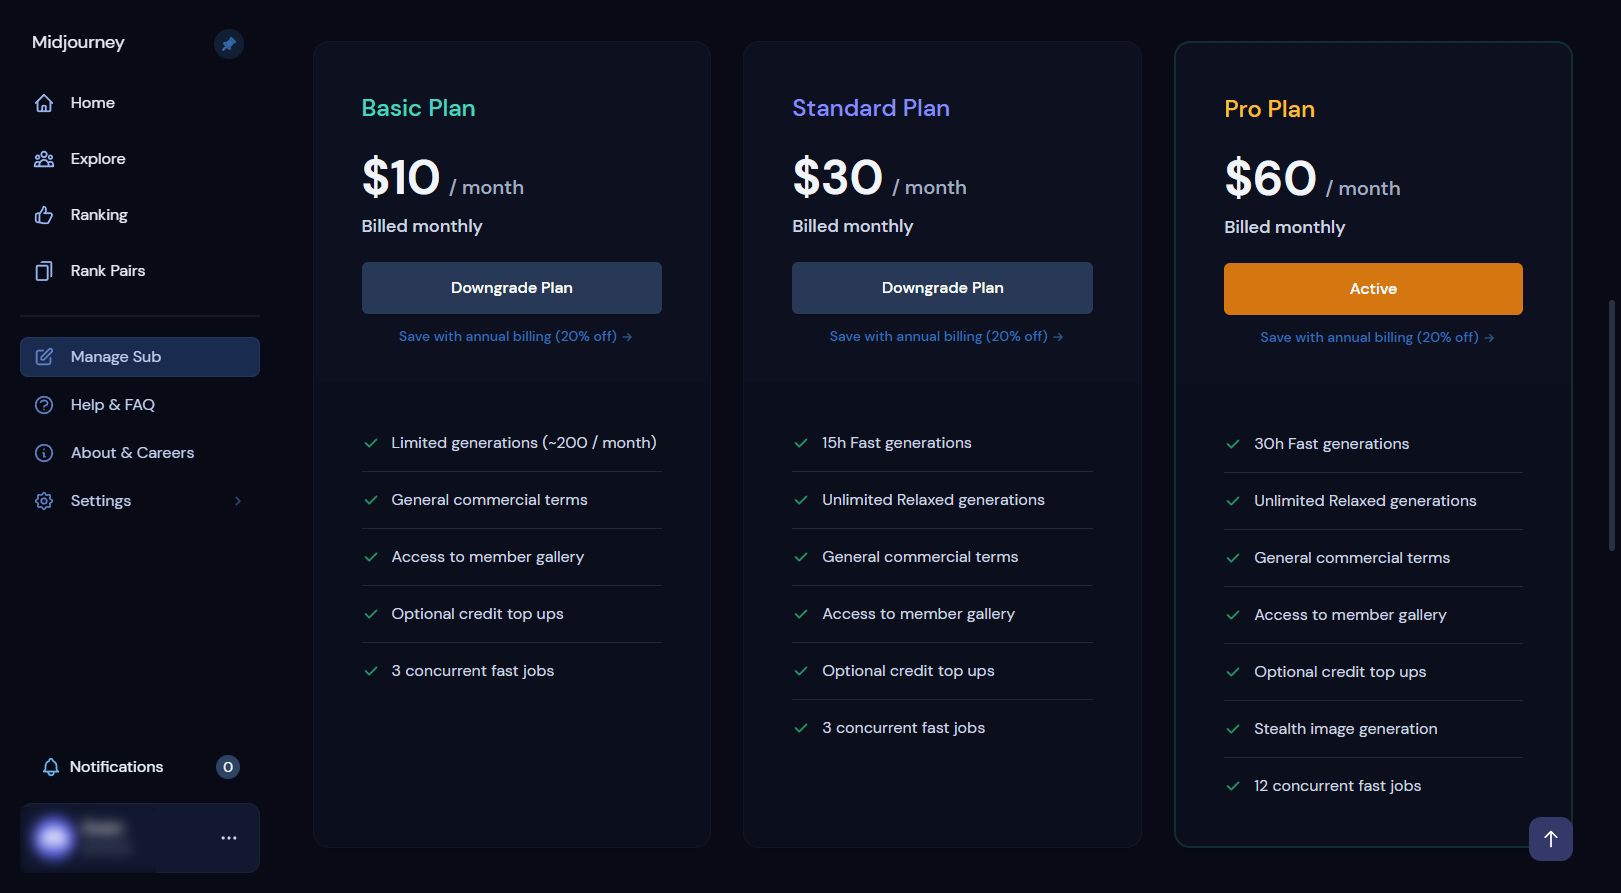The width and height of the screenshot is (1621, 893).
Task: Click Downgrade Plan under Standard Plan
Action: [942, 288]
